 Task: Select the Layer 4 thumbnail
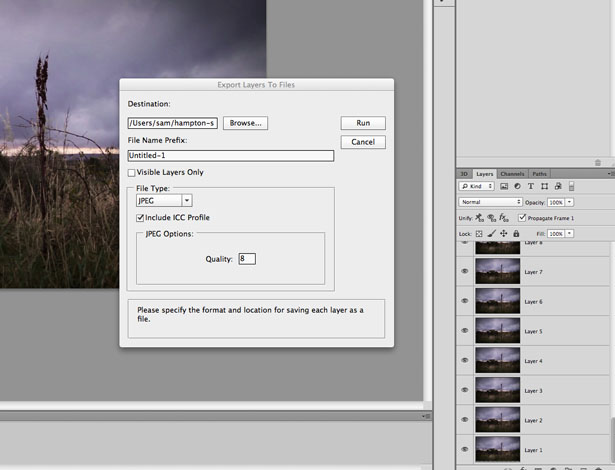[x=498, y=360]
